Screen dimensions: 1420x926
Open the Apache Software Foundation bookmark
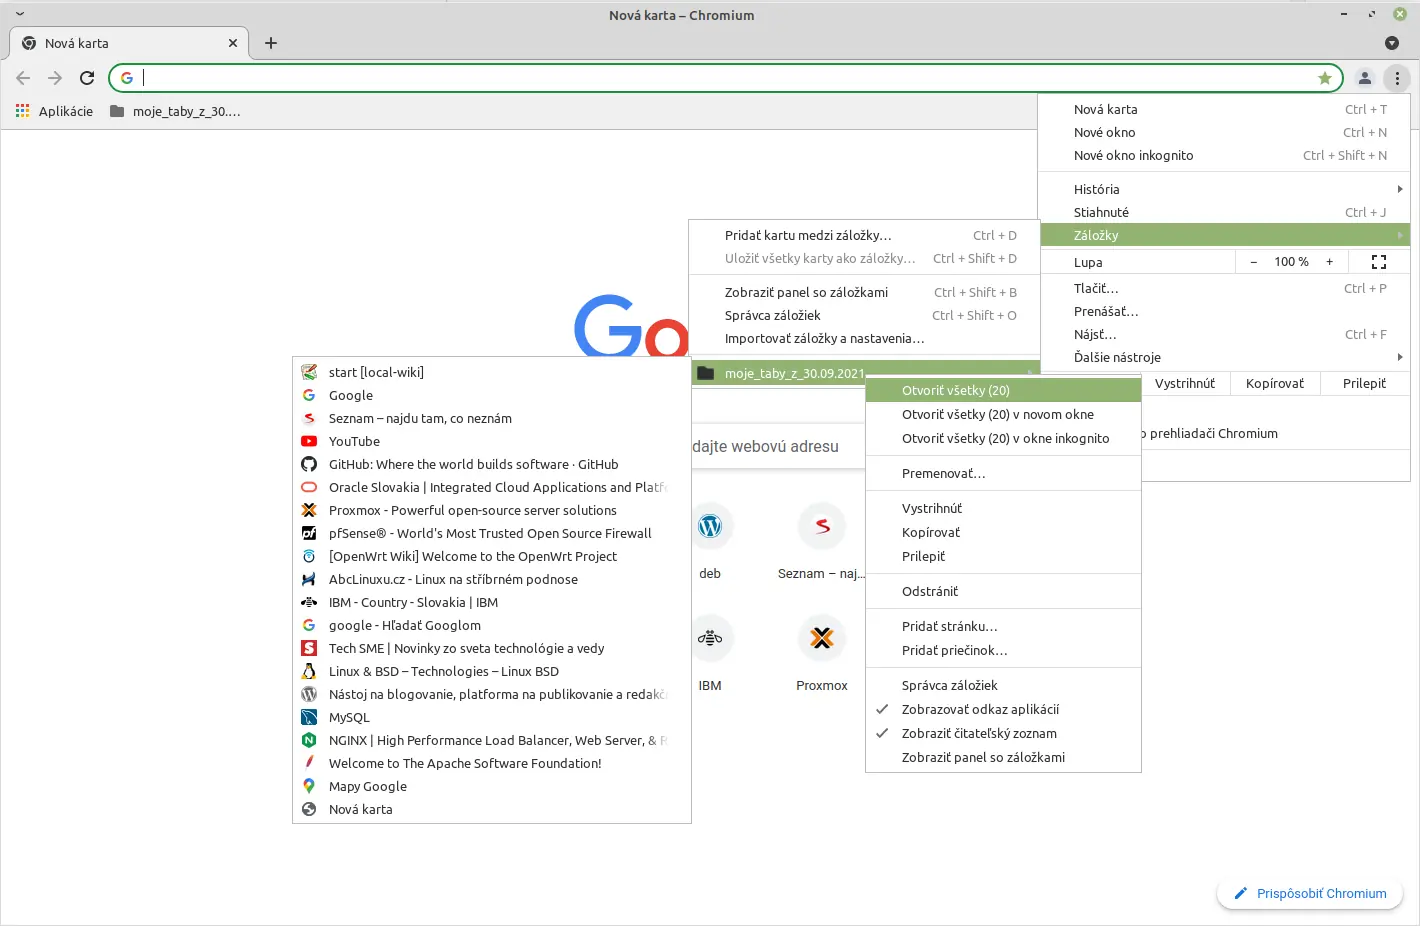[x=492, y=763]
